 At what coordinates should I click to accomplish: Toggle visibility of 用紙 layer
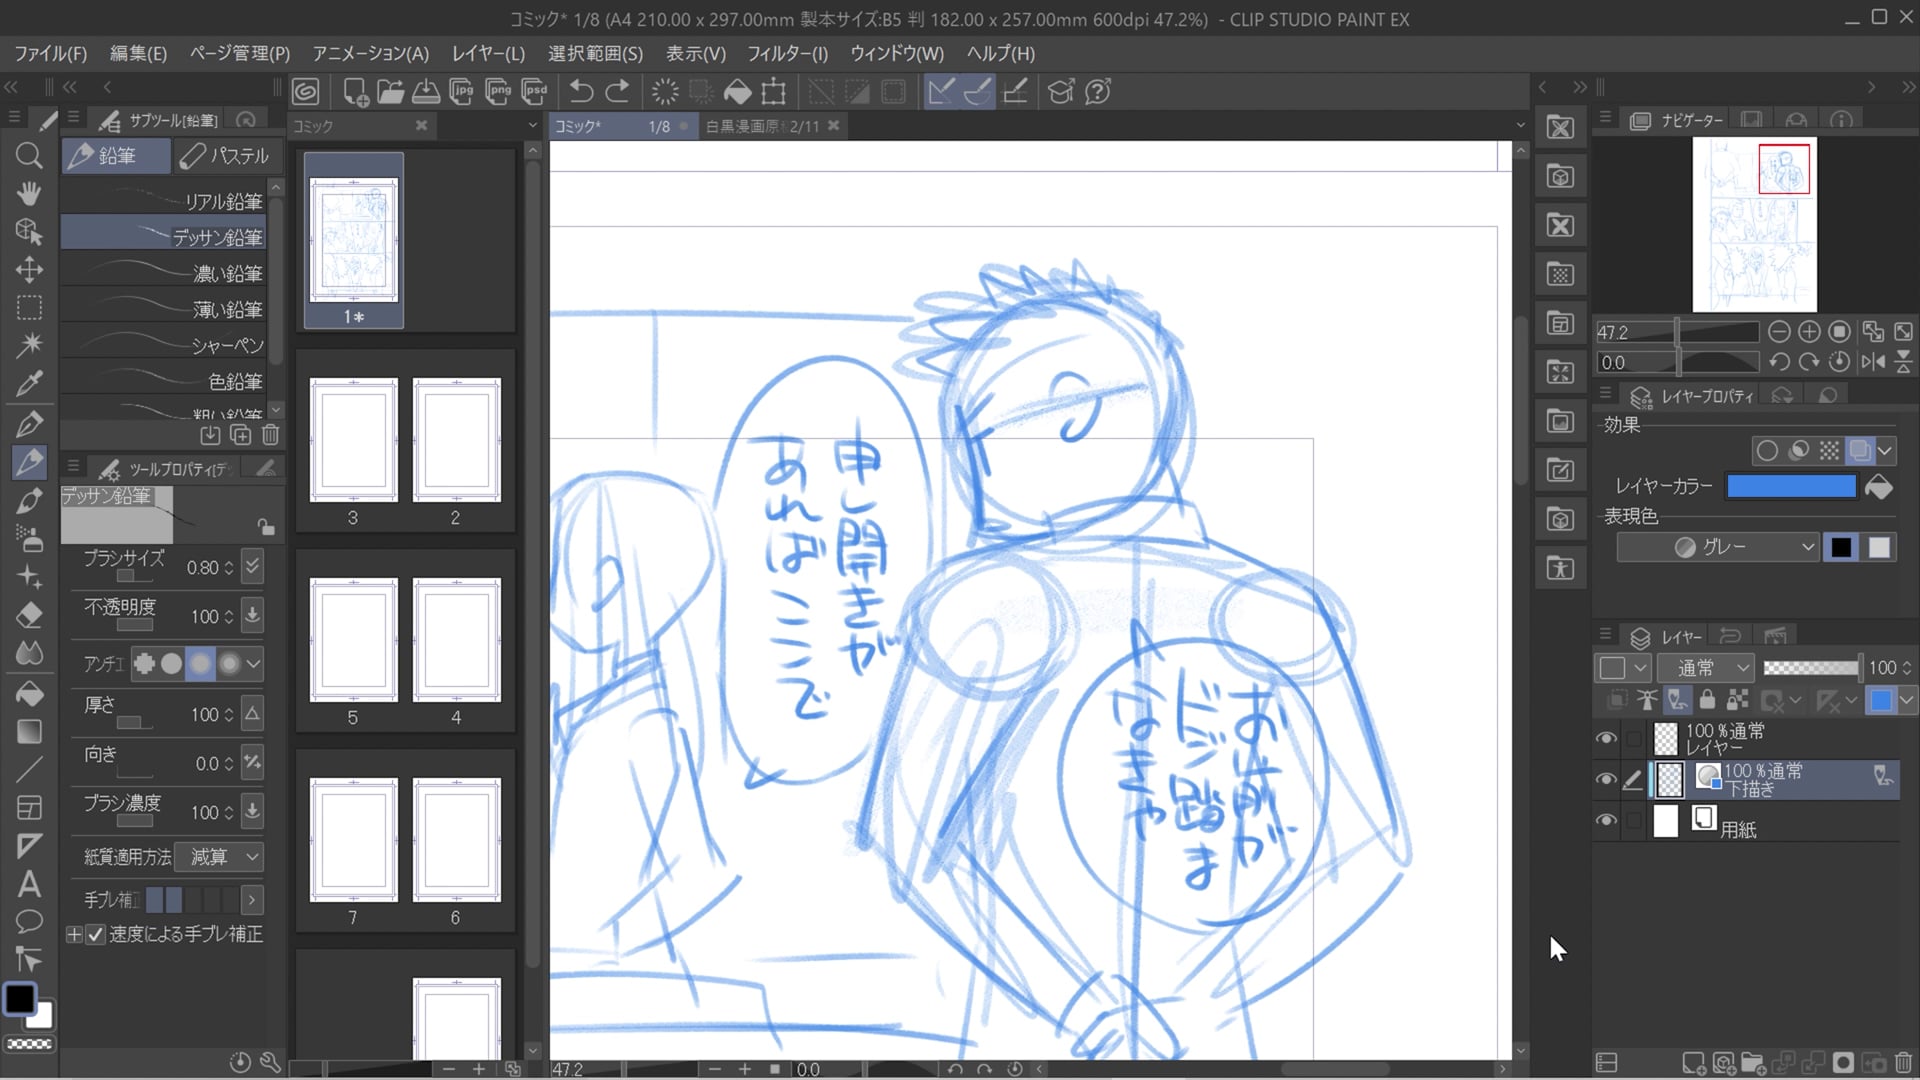click(1606, 820)
